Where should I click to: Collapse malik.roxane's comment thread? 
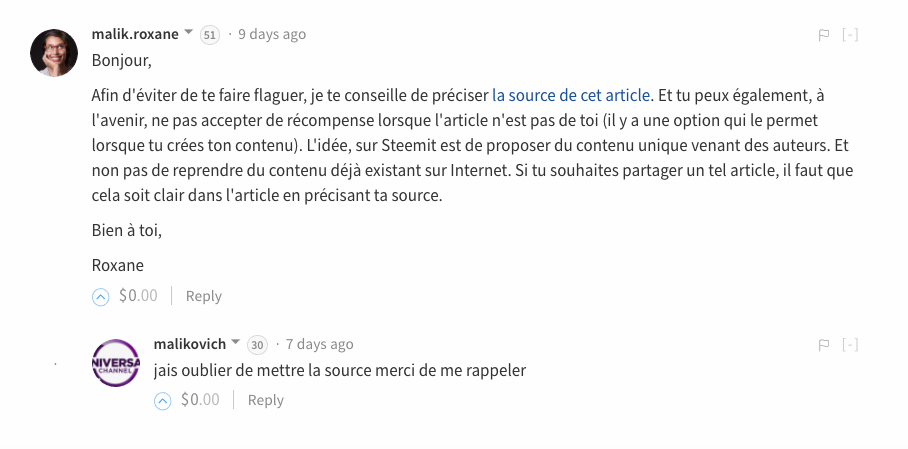pyautogui.click(x=850, y=35)
